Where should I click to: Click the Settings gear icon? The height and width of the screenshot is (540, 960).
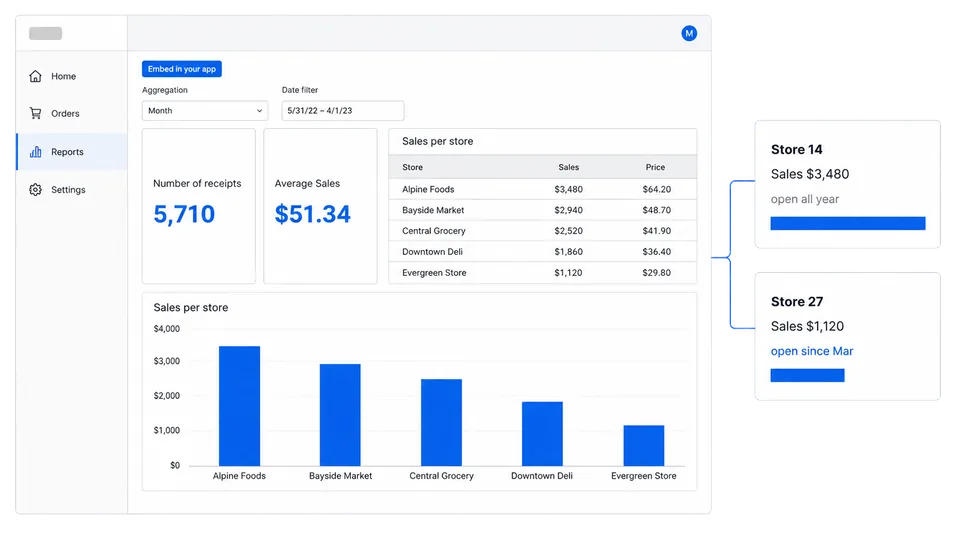click(x=36, y=190)
